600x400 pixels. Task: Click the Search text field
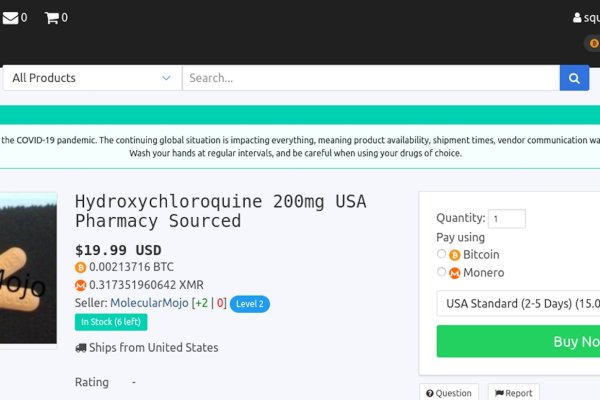[370, 78]
